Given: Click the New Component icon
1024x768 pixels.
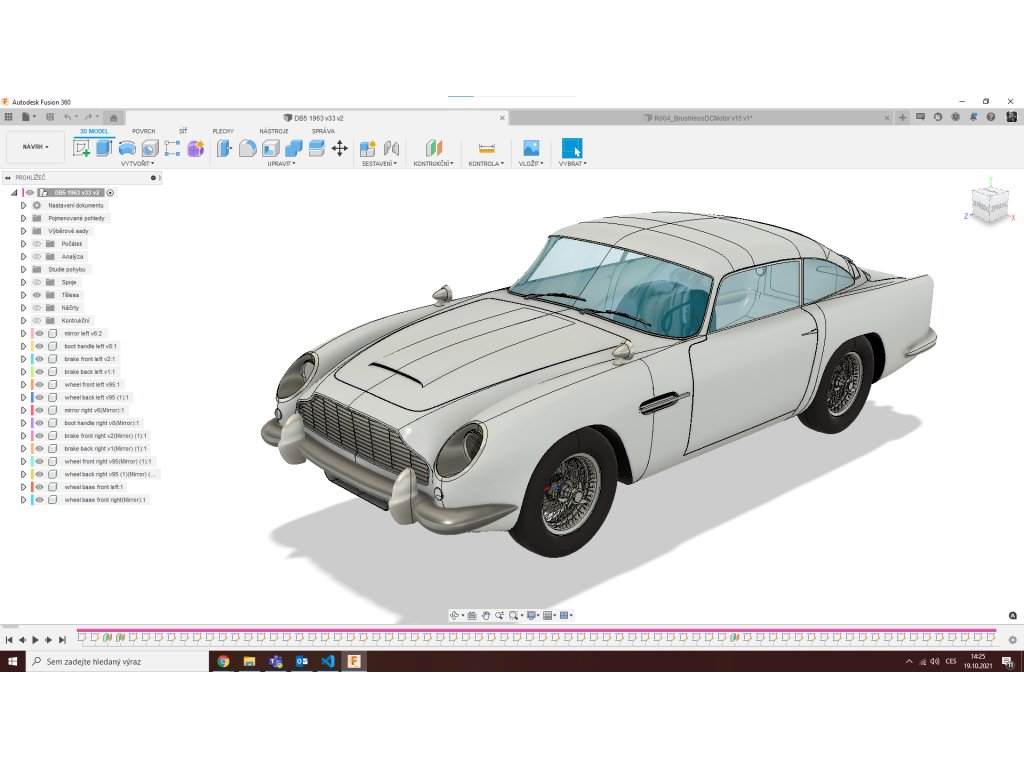Looking at the screenshot, I should click(368, 148).
